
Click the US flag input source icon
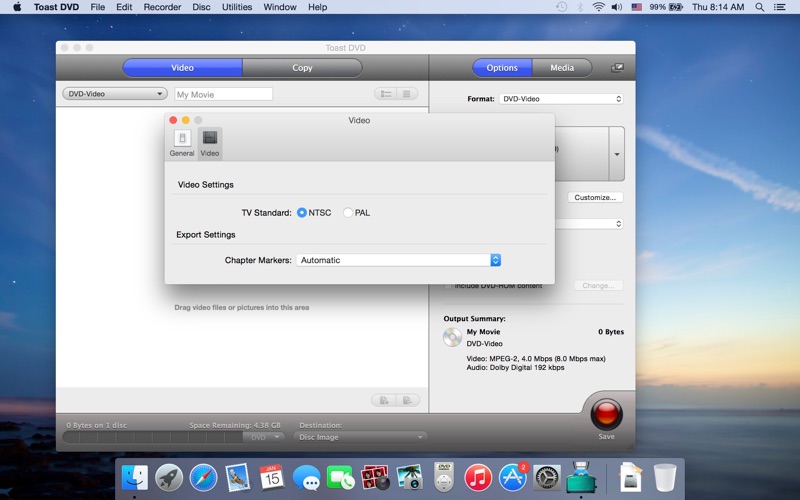point(637,7)
